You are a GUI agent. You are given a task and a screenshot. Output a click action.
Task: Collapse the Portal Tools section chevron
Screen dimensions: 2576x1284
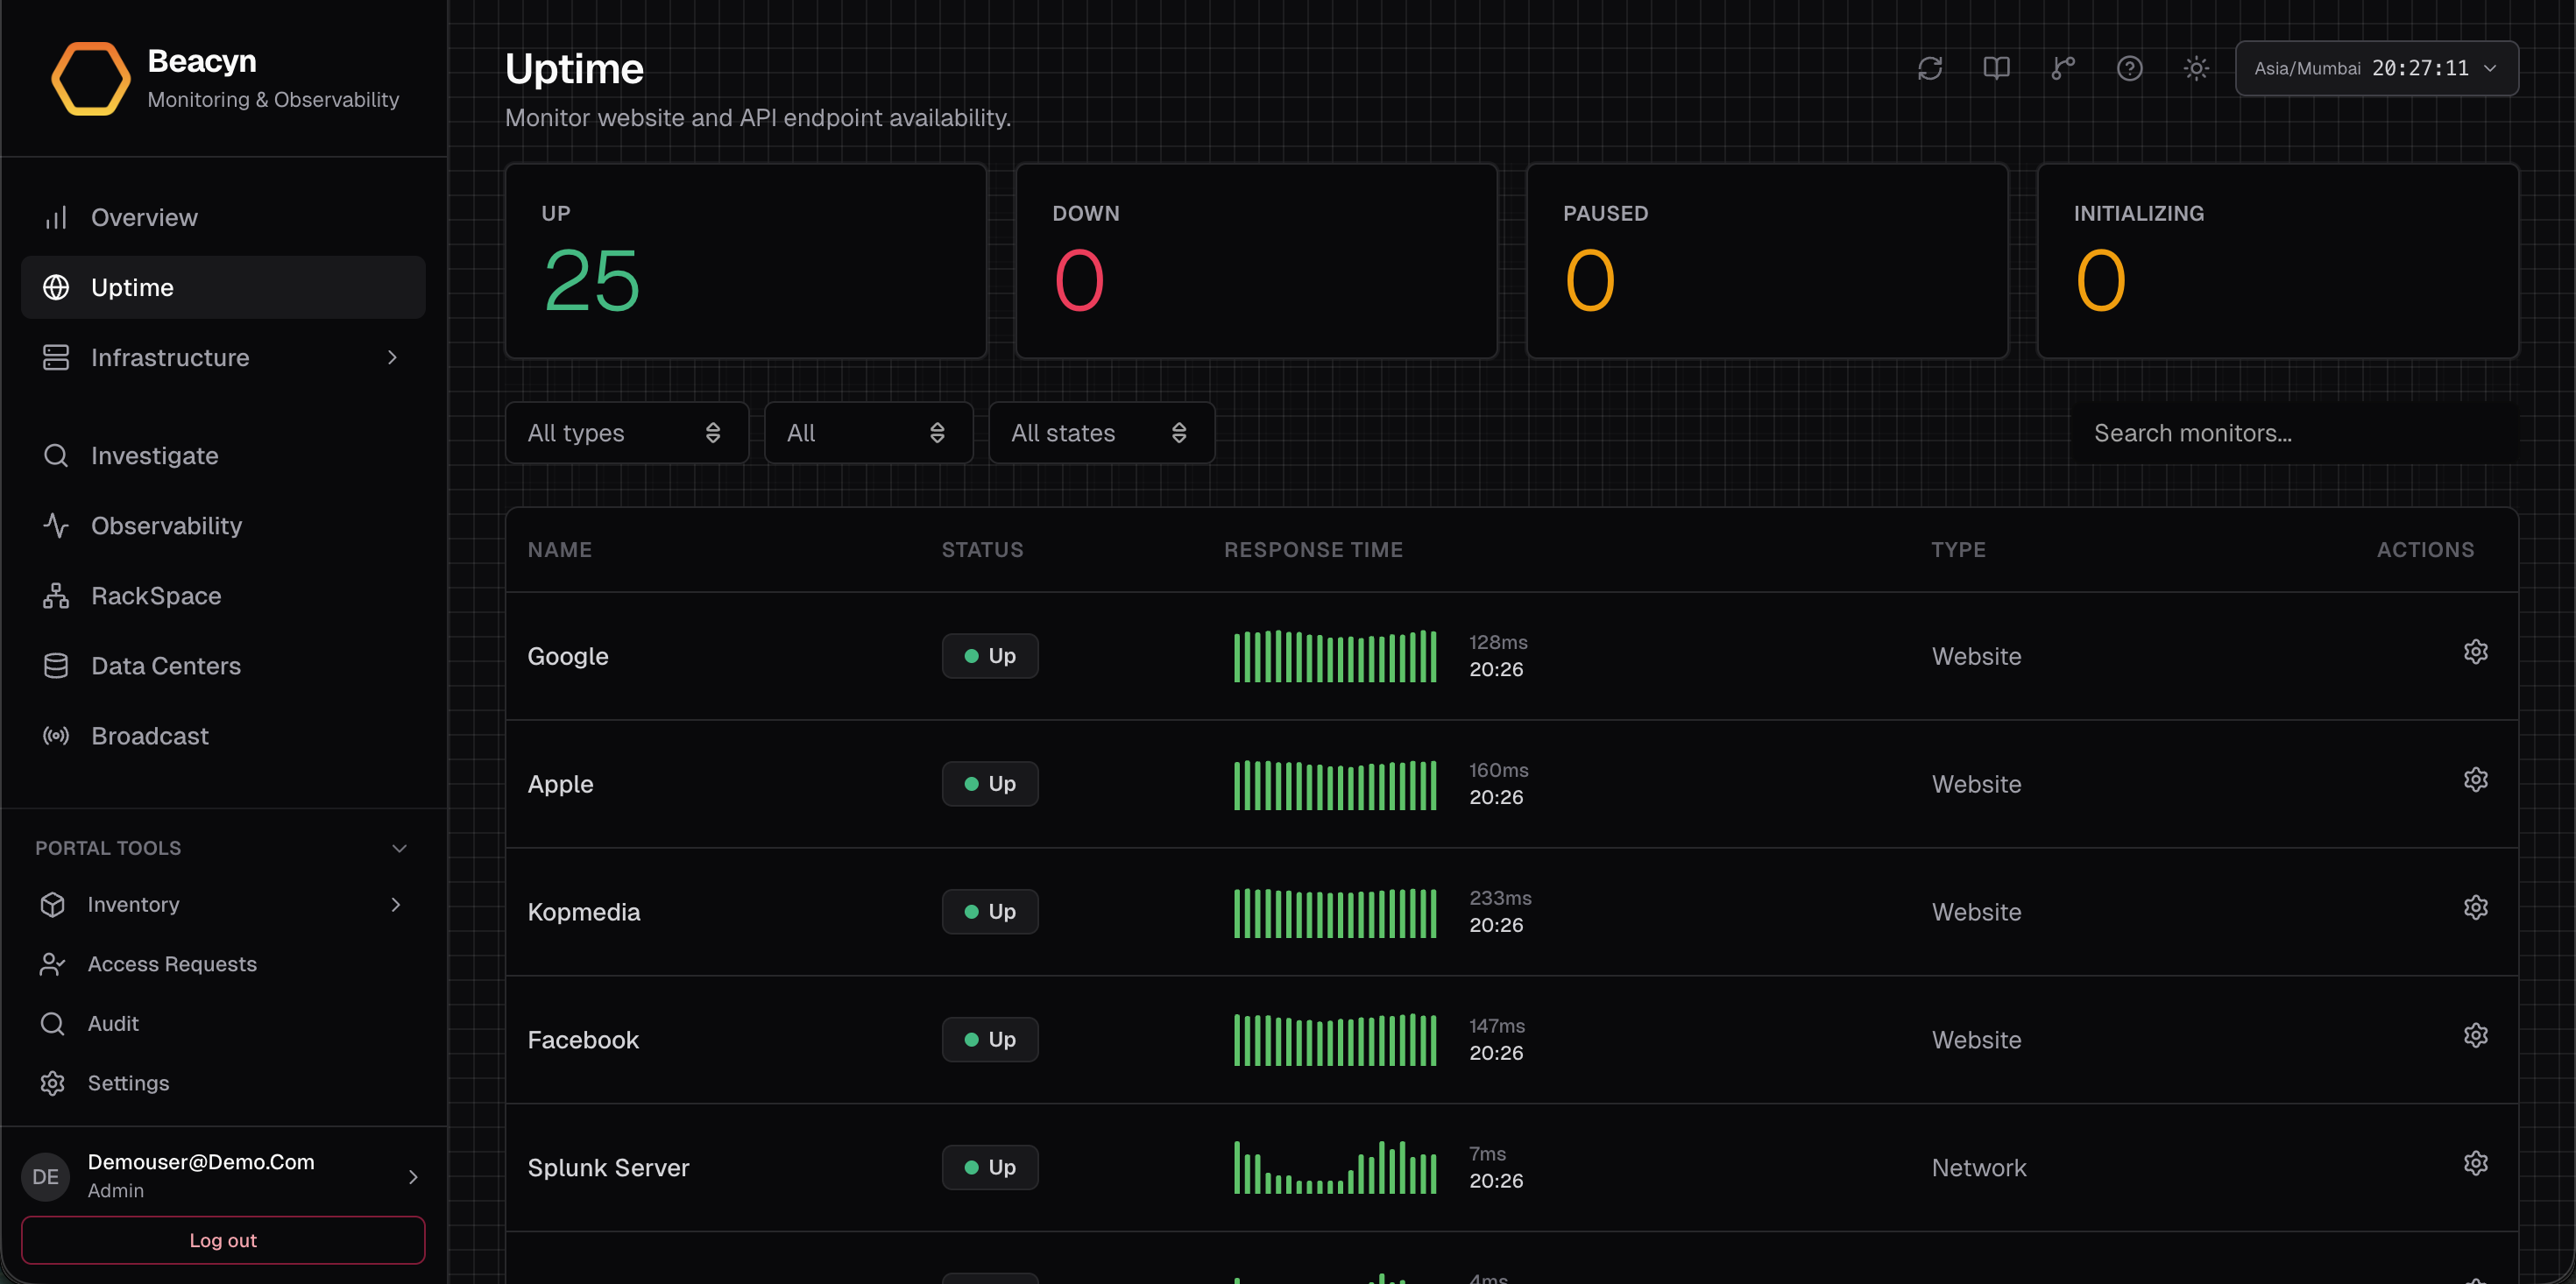(x=399, y=848)
